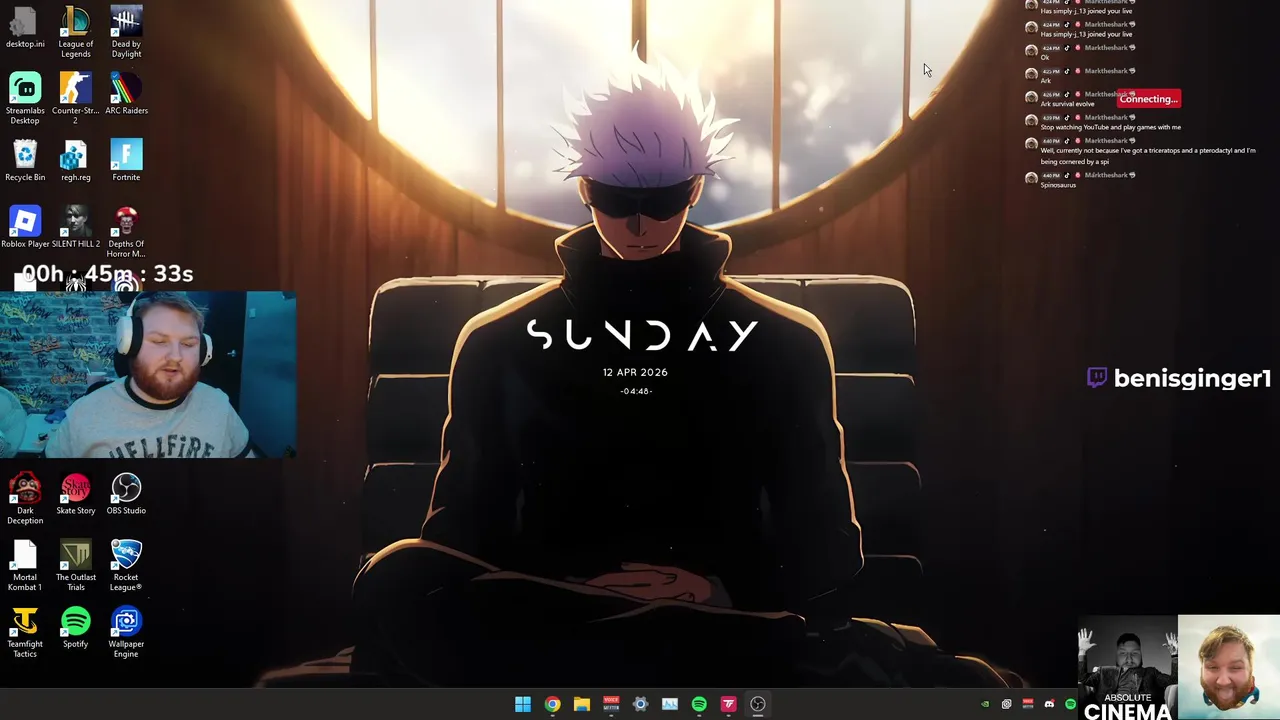1280x720 pixels.
Task: Open the Streamlabs Desktop shortcut
Action: [x=25, y=98]
